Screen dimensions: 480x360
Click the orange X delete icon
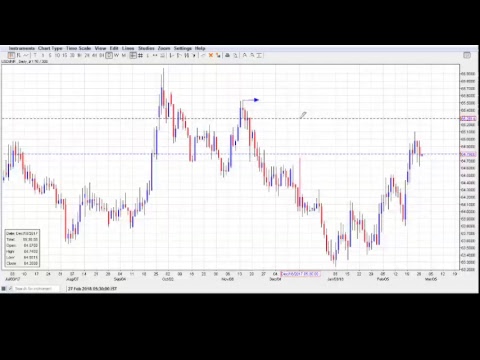tap(211, 55)
